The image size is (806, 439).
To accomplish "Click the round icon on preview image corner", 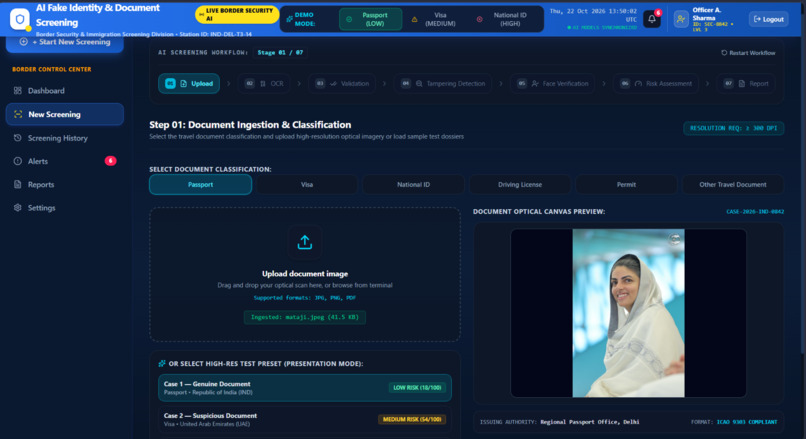I will tap(675, 239).
